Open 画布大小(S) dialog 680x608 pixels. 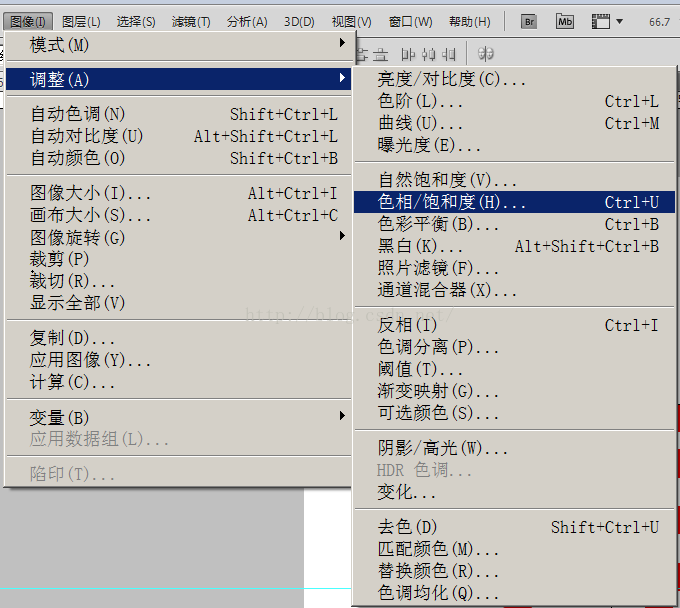179,215
